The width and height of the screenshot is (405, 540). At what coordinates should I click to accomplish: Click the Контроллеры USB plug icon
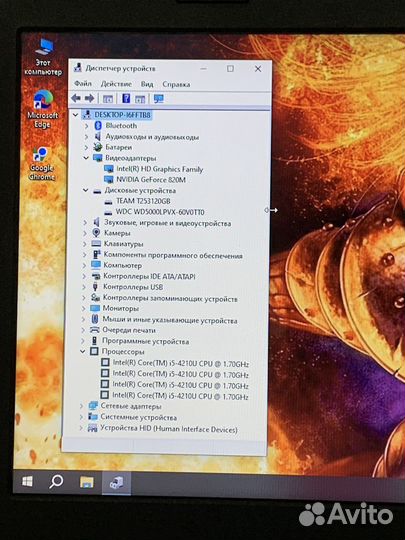pyautogui.click(x=95, y=287)
